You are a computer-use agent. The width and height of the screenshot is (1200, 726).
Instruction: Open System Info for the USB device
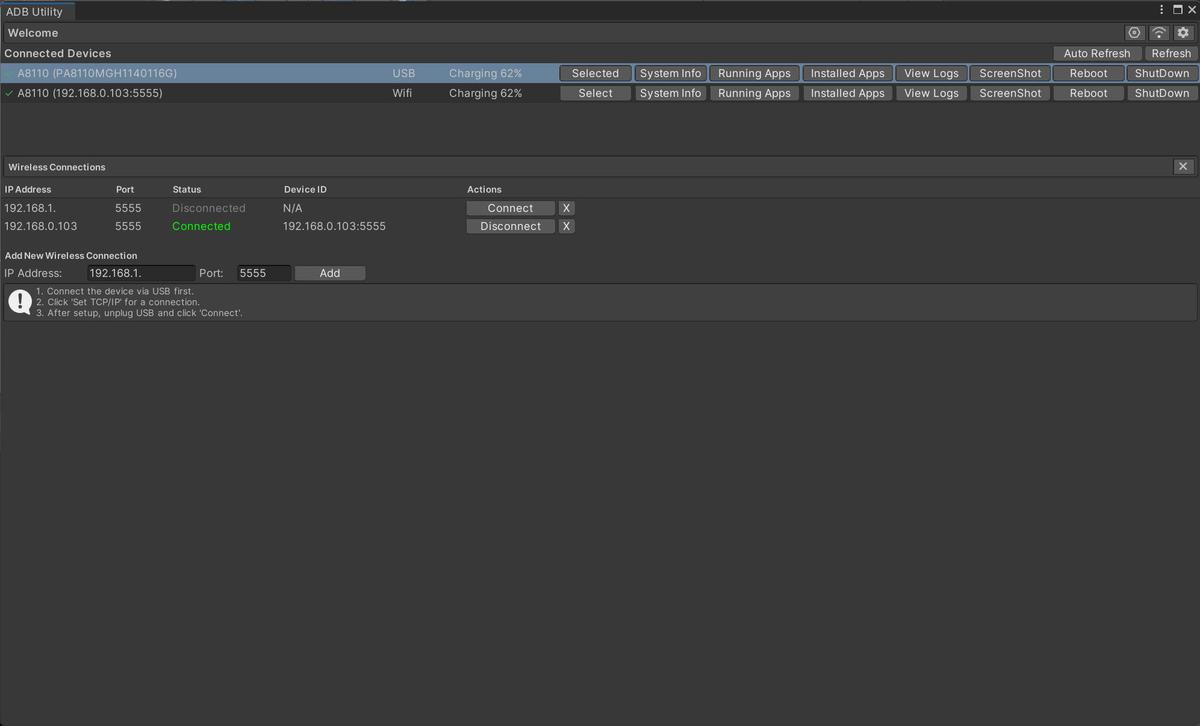[670, 73]
